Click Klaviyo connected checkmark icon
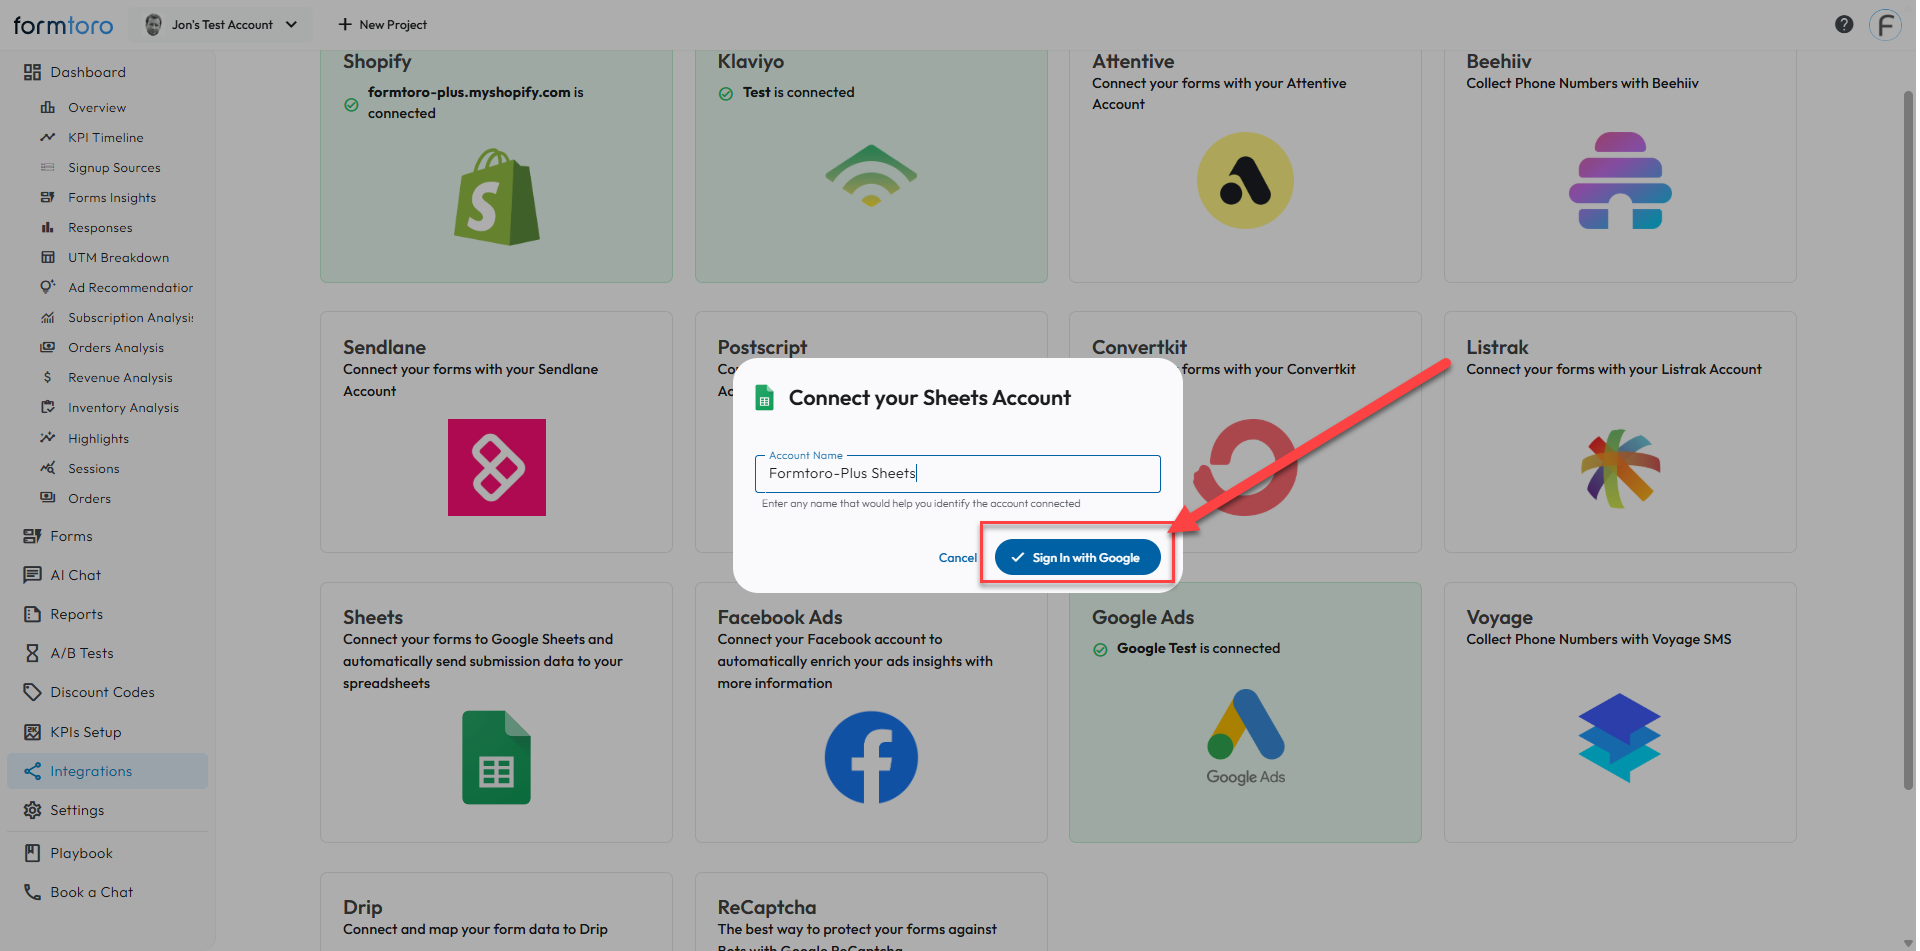 point(726,94)
